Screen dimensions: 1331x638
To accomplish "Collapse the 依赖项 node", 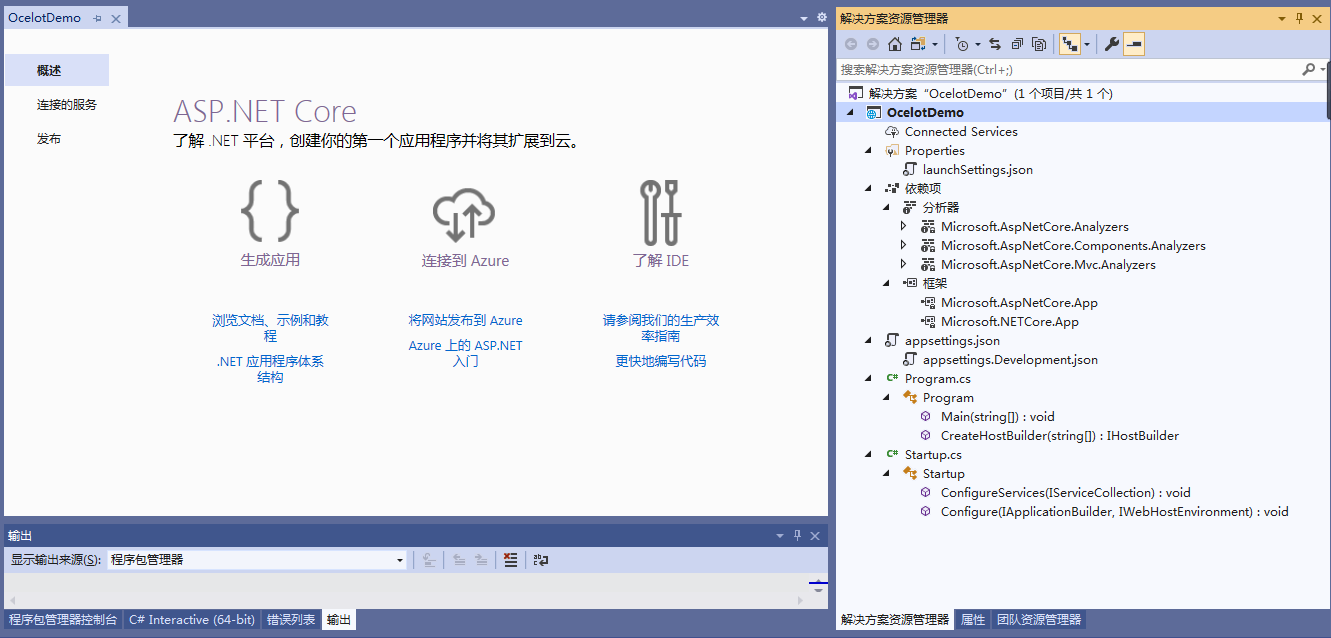I will click(x=869, y=189).
